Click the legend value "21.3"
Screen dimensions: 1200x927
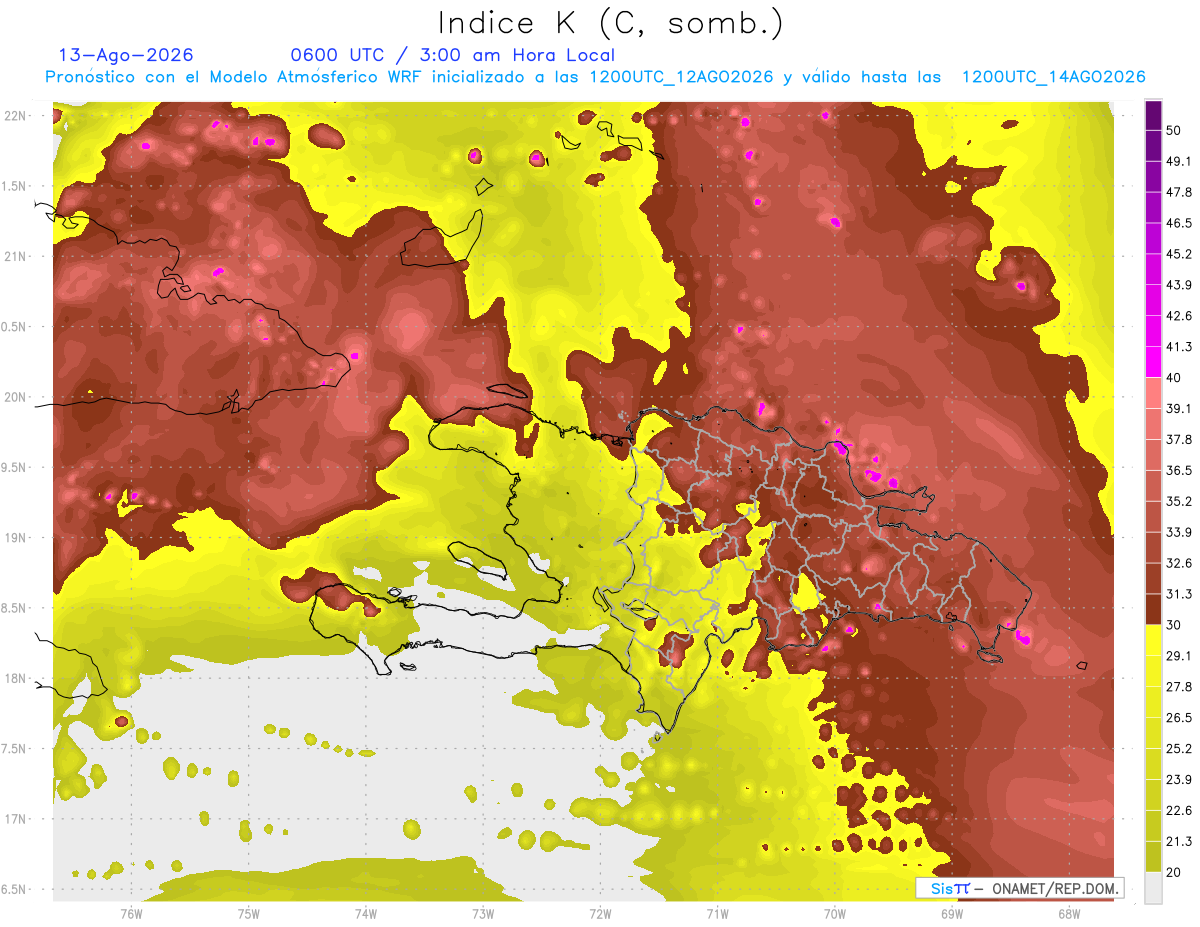click(1179, 842)
